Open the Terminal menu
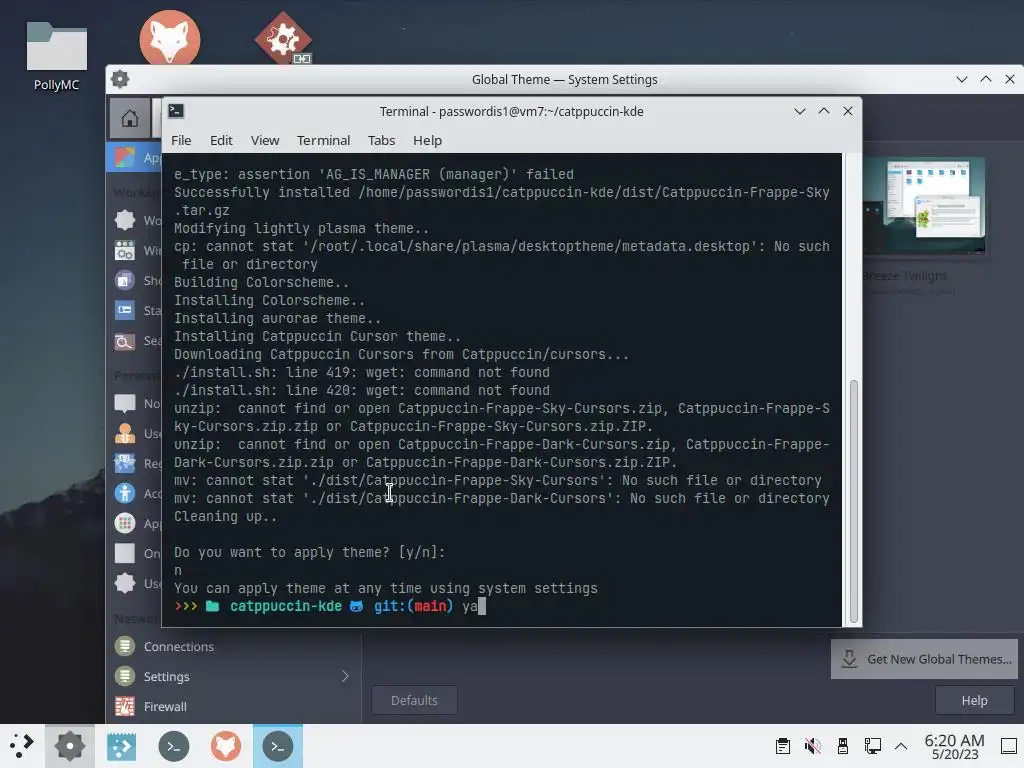This screenshot has height=768, width=1024. [323, 140]
